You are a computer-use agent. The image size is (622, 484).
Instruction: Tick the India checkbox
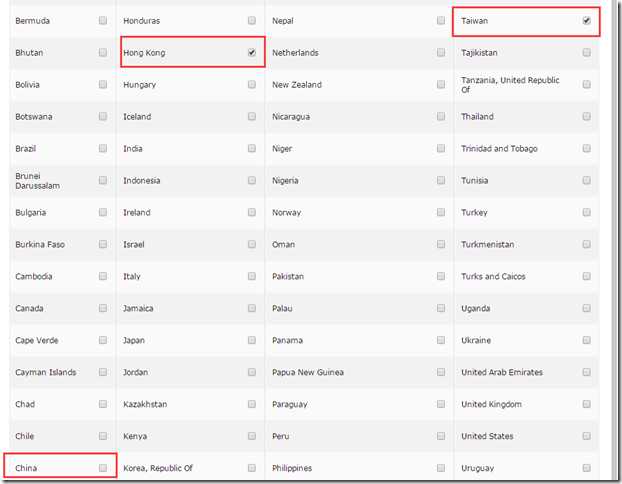click(x=251, y=148)
